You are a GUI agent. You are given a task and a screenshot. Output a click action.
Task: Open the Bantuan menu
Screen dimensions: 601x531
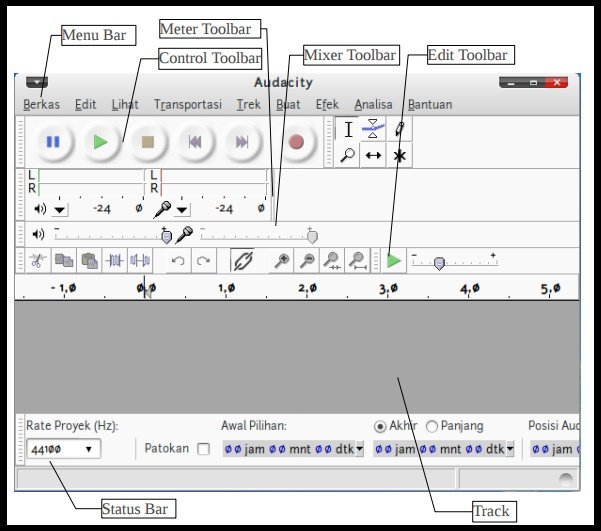tap(430, 104)
